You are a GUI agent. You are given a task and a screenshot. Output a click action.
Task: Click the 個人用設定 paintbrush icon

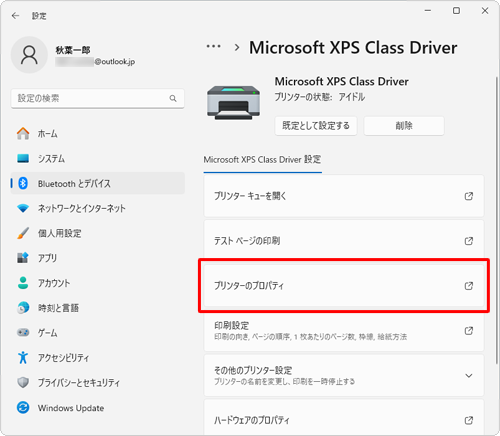23,233
